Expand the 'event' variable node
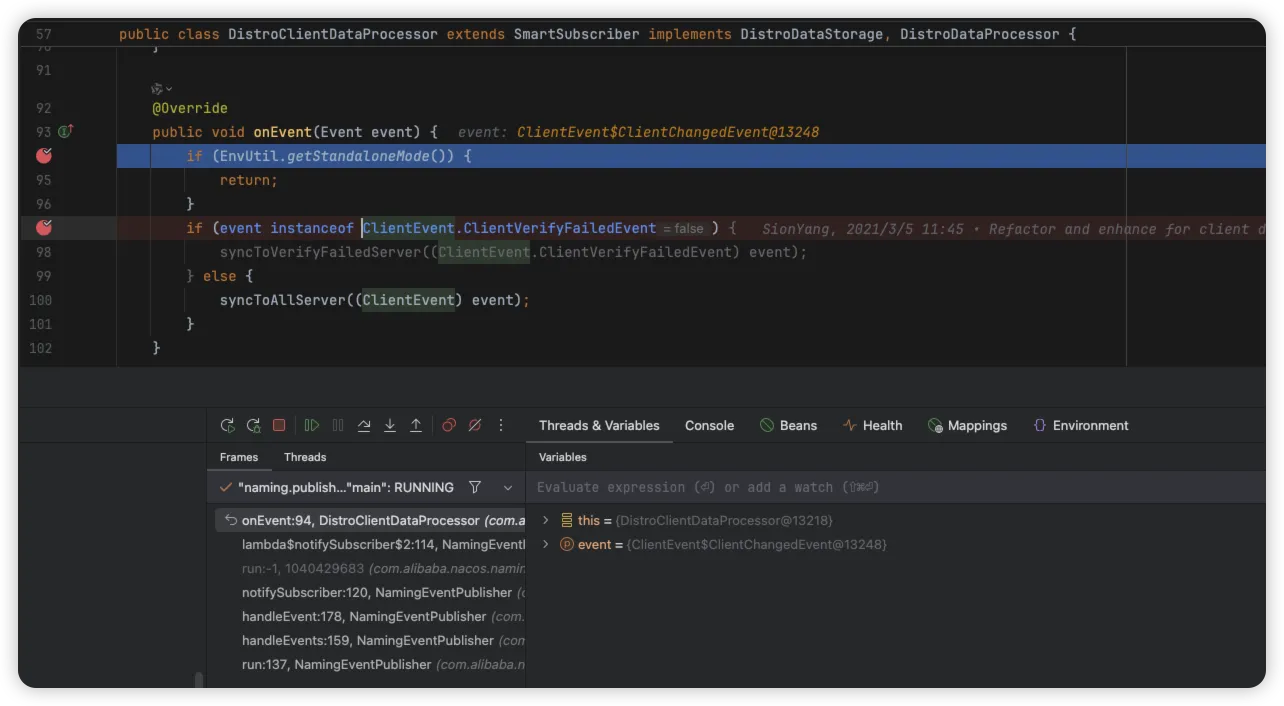The height and width of the screenshot is (706, 1284). click(546, 544)
